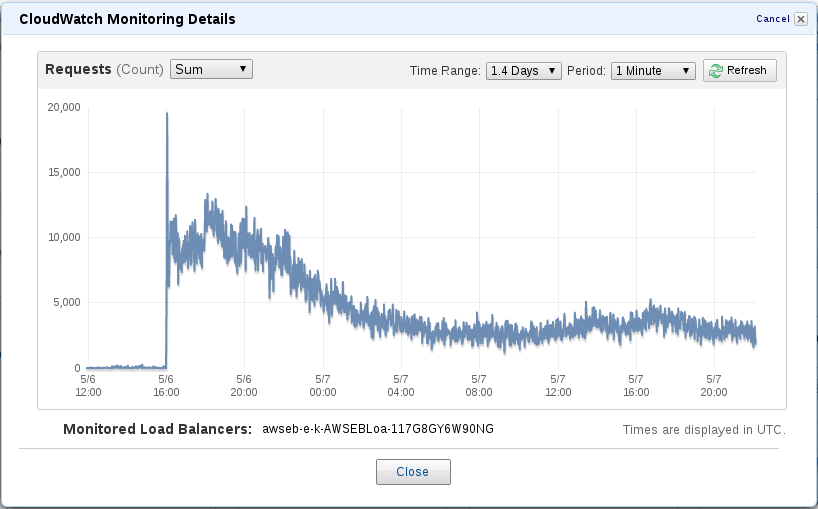Image resolution: width=818 pixels, height=509 pixels.
Task: Click the 20,000 y-axis label
Action: click(64, 107)
